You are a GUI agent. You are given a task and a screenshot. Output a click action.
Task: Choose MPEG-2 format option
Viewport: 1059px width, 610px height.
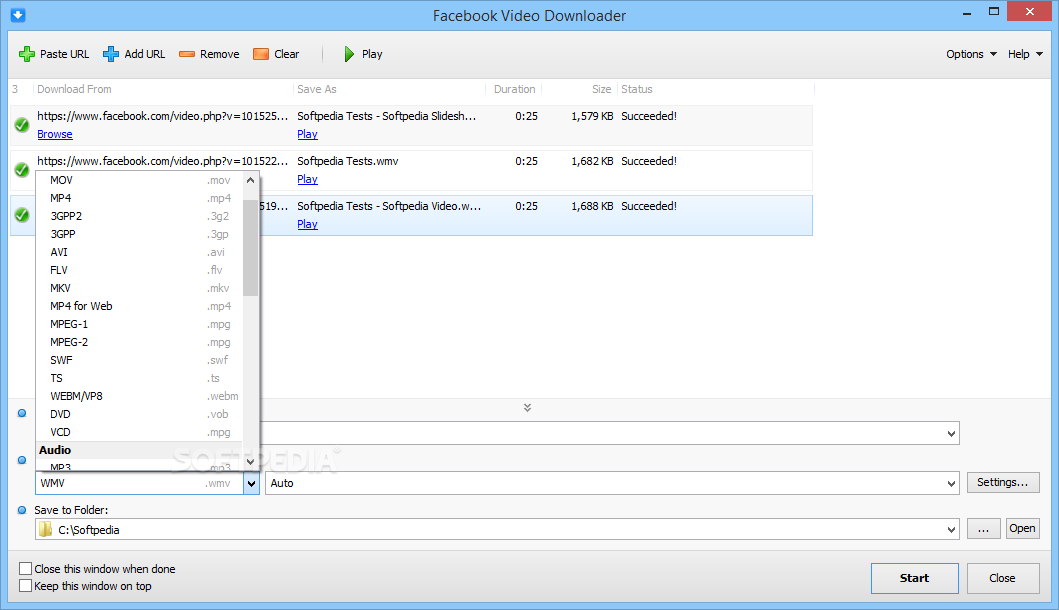click(x=140, y=342)
